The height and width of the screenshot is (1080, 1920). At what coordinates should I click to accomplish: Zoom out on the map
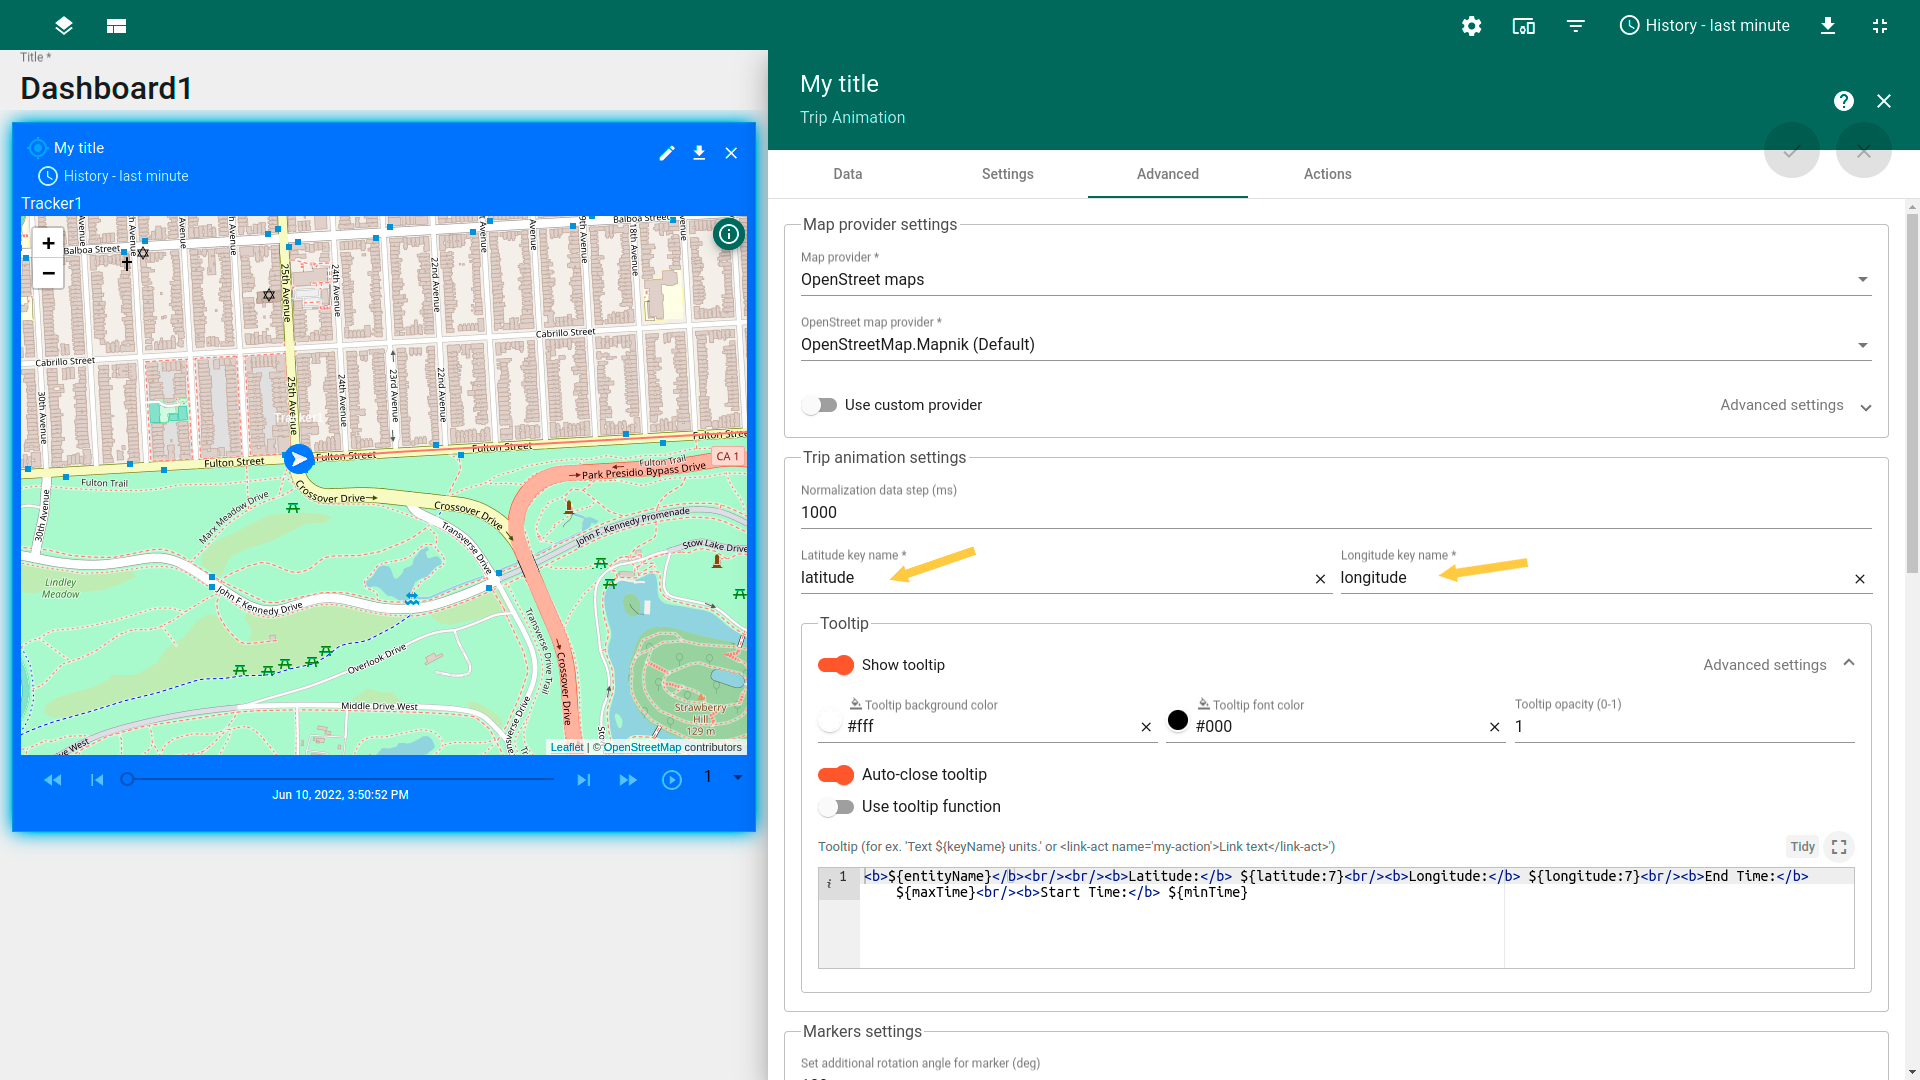click(48, 273)
